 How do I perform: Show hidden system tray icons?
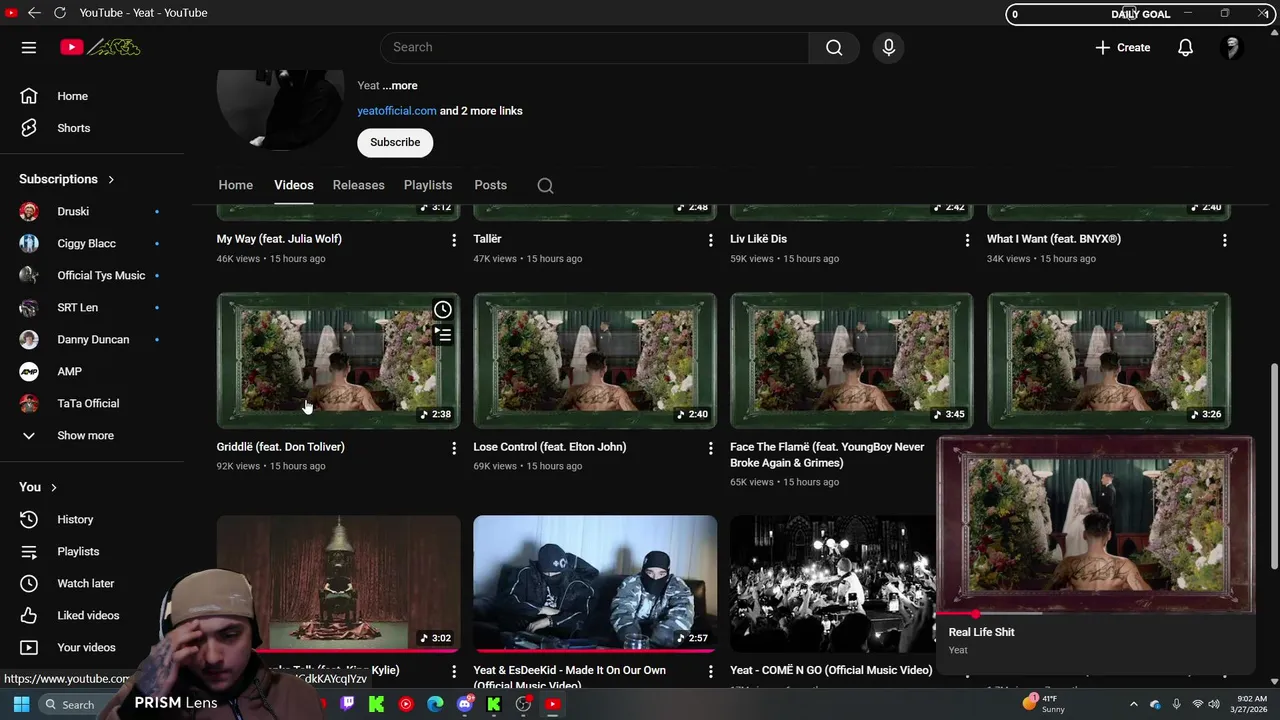pos(1133,704)
